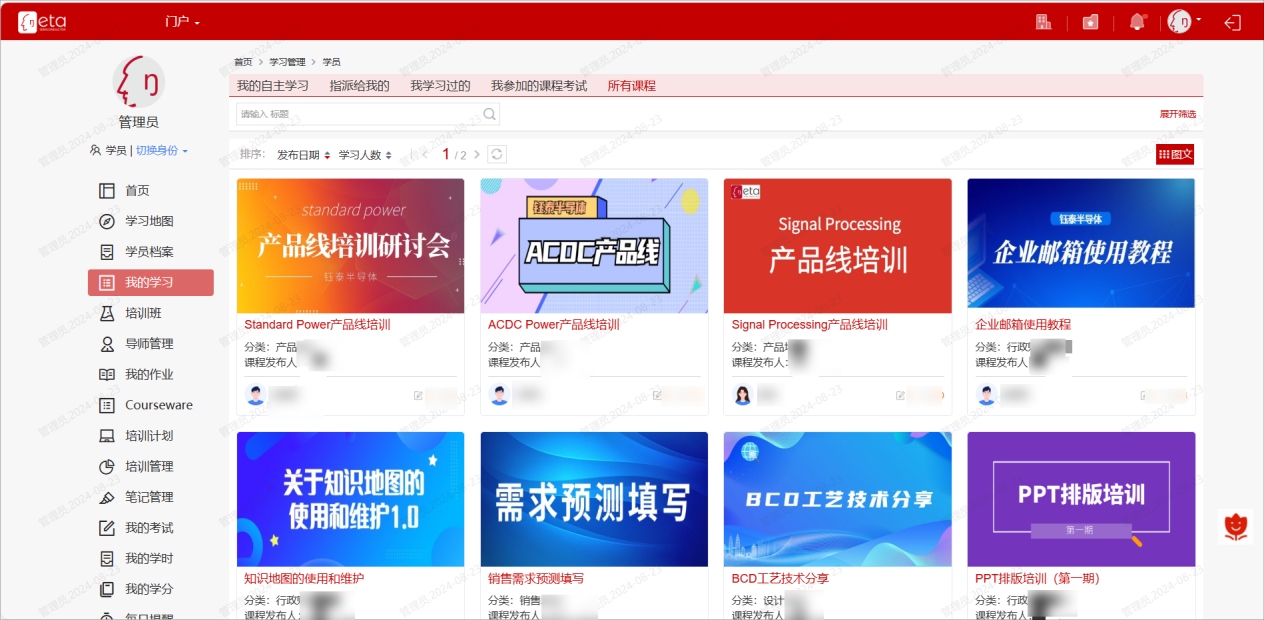
Task: Open the user avatar dropdown in the header
Action: click(x=1184, y=21)
